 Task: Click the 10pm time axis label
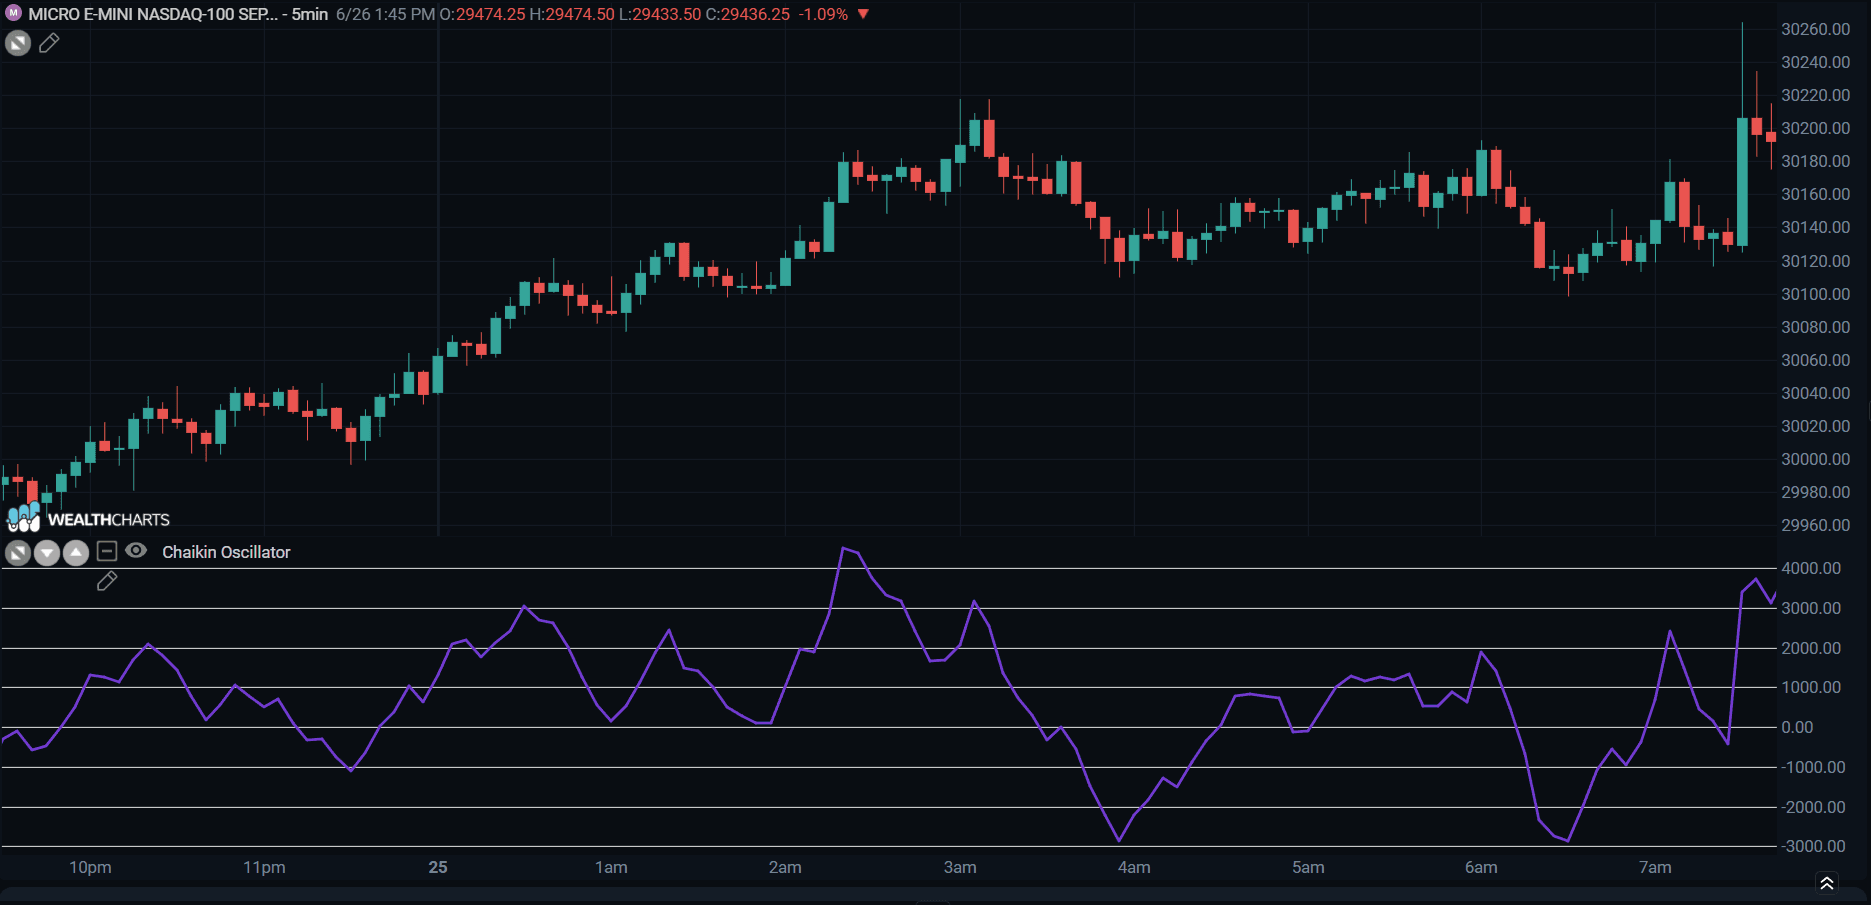[x=90, y=867]
